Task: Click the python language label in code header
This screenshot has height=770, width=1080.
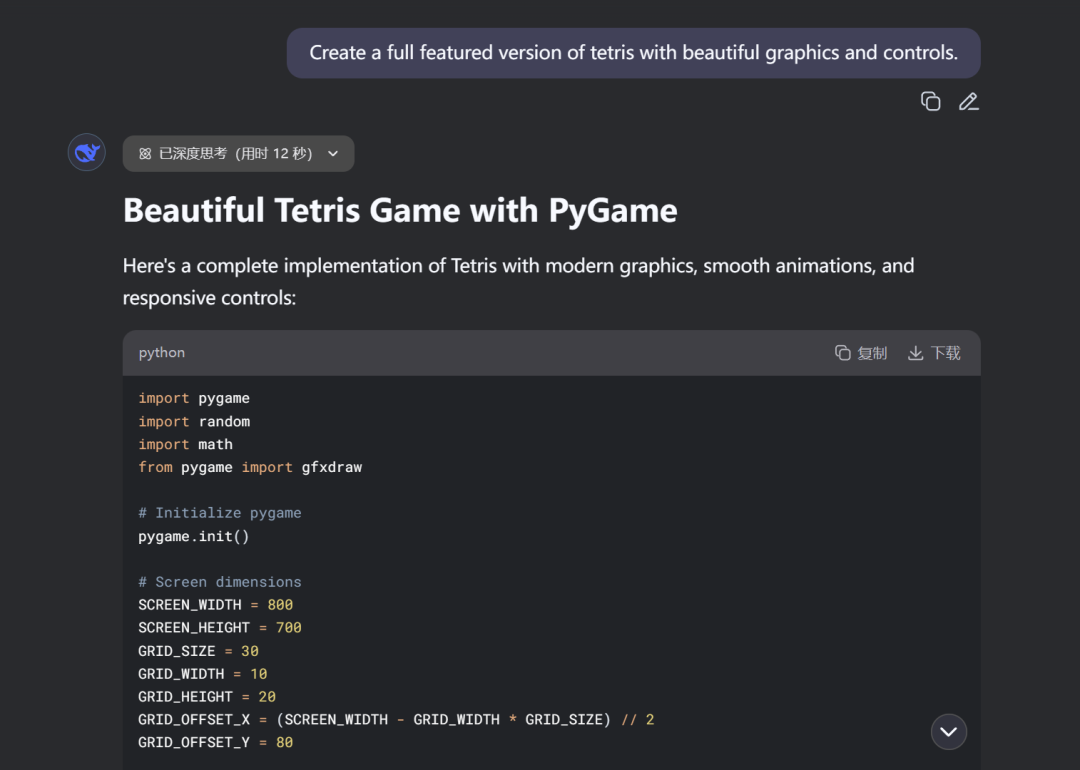Action: click(x=162, y=353)
